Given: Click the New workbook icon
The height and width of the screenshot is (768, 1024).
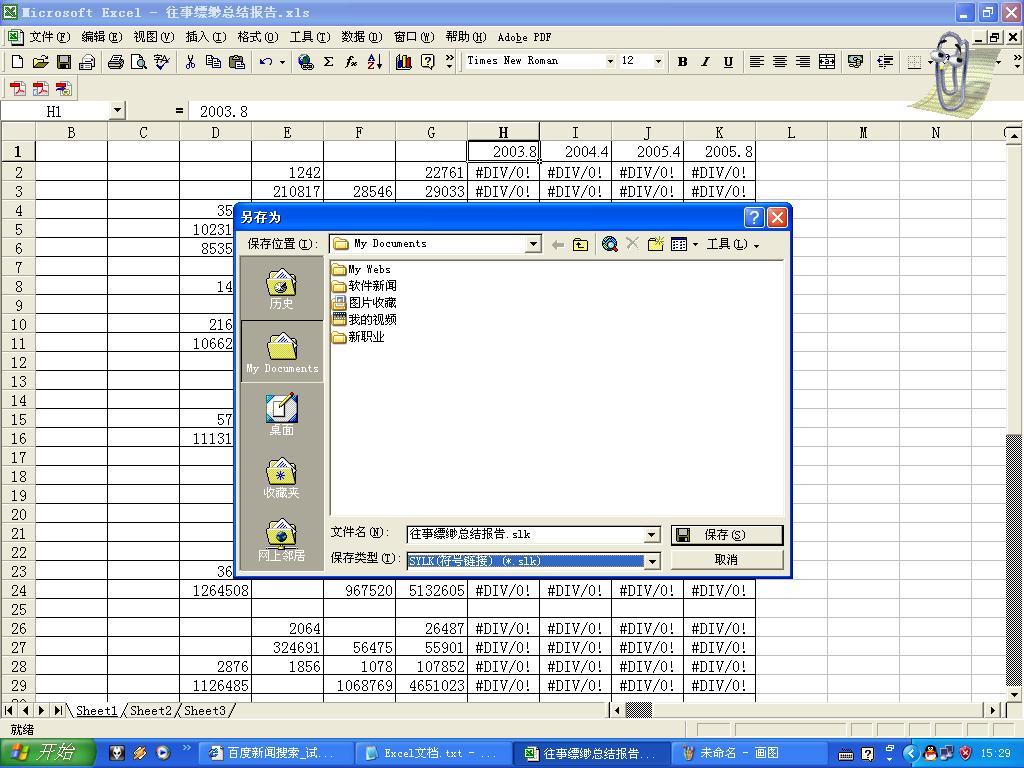Looking at the screenshot, I should click(x=18, y=61).
